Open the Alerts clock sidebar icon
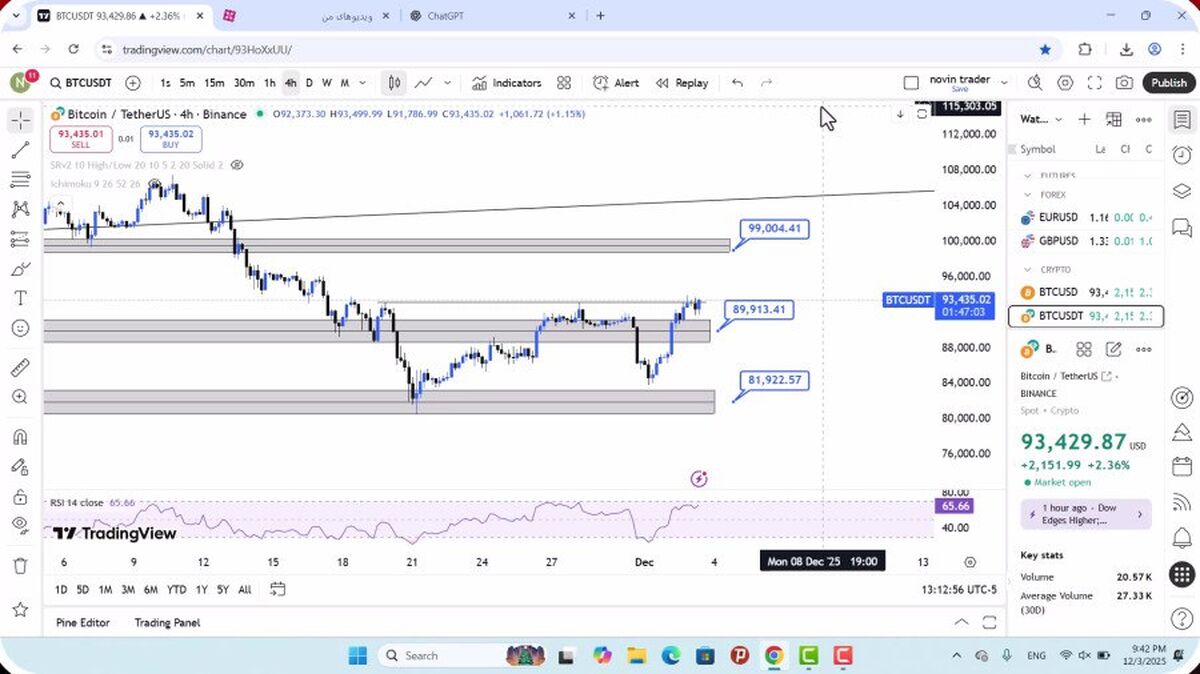Image resolution: width=1200 pixels, height=674 pixels. click(1181, 154)
